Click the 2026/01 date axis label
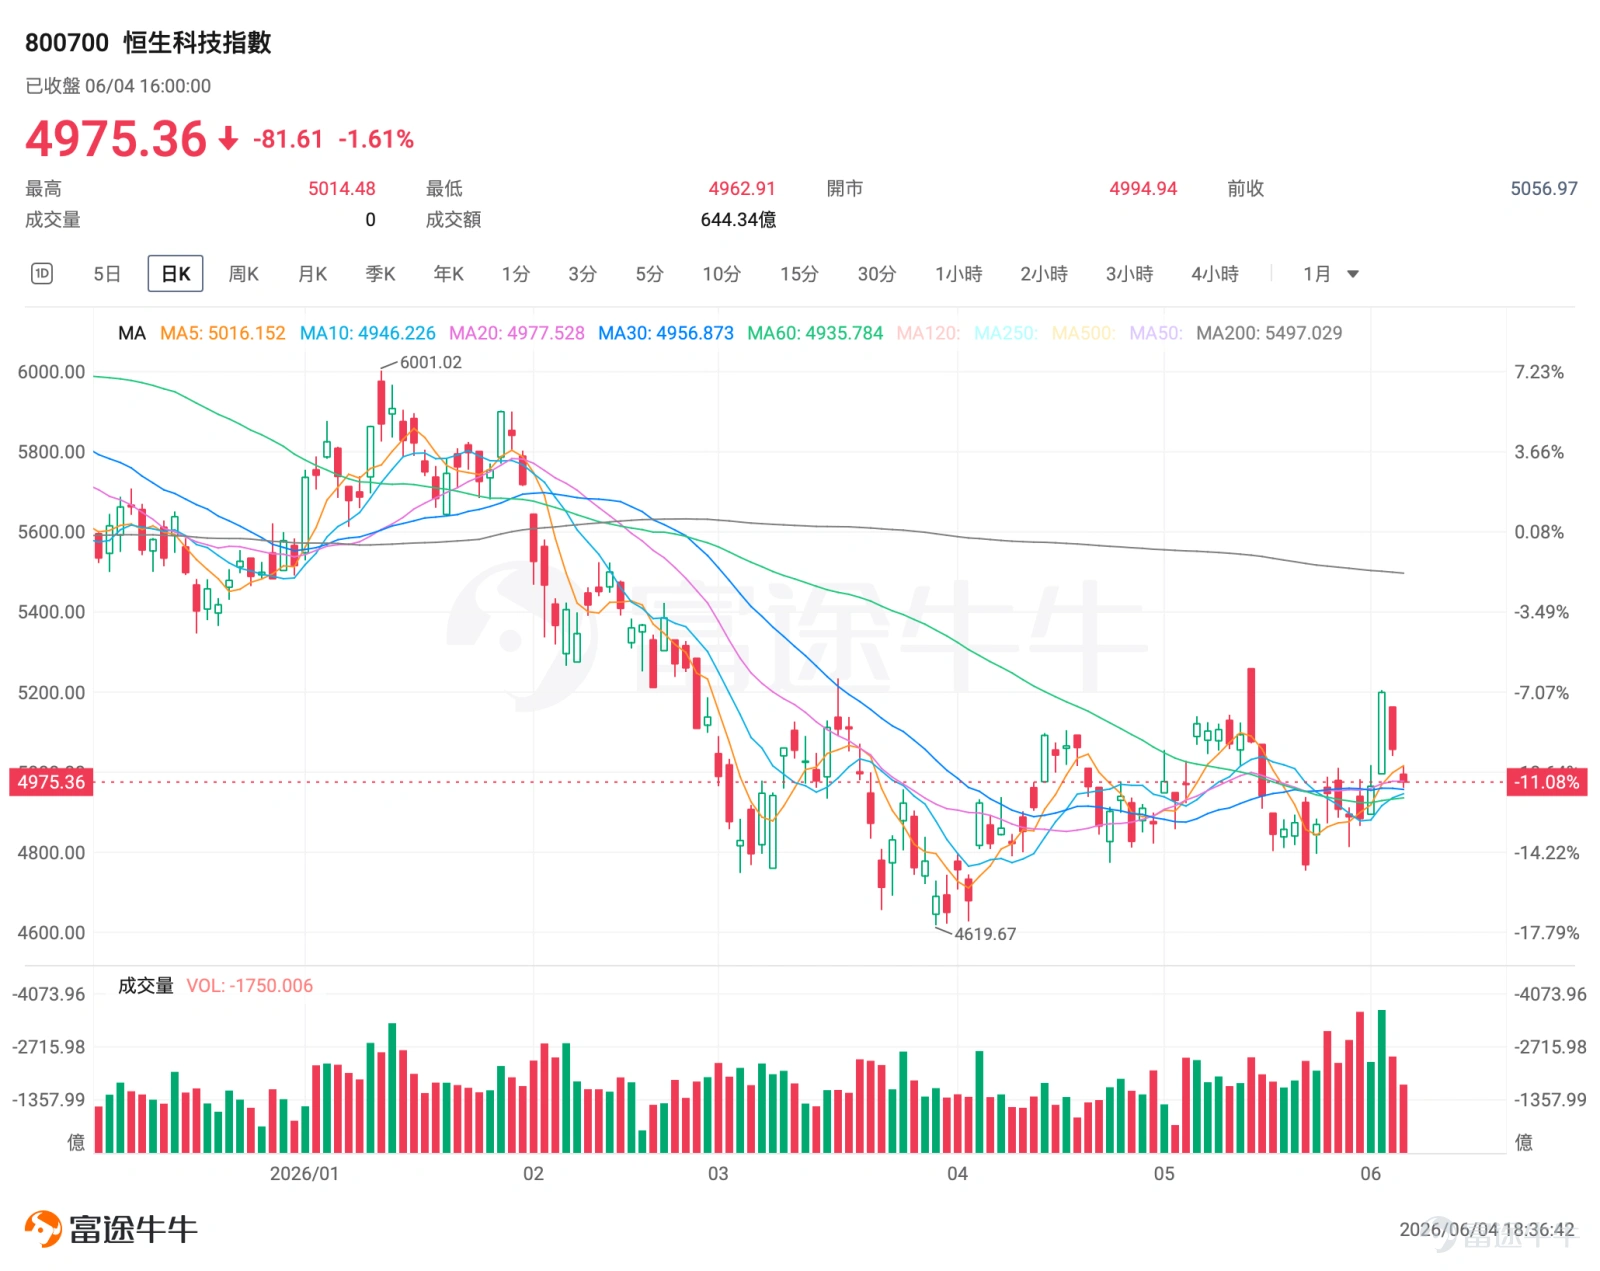This screenshot has width=1600, height=1271. 304,1174
